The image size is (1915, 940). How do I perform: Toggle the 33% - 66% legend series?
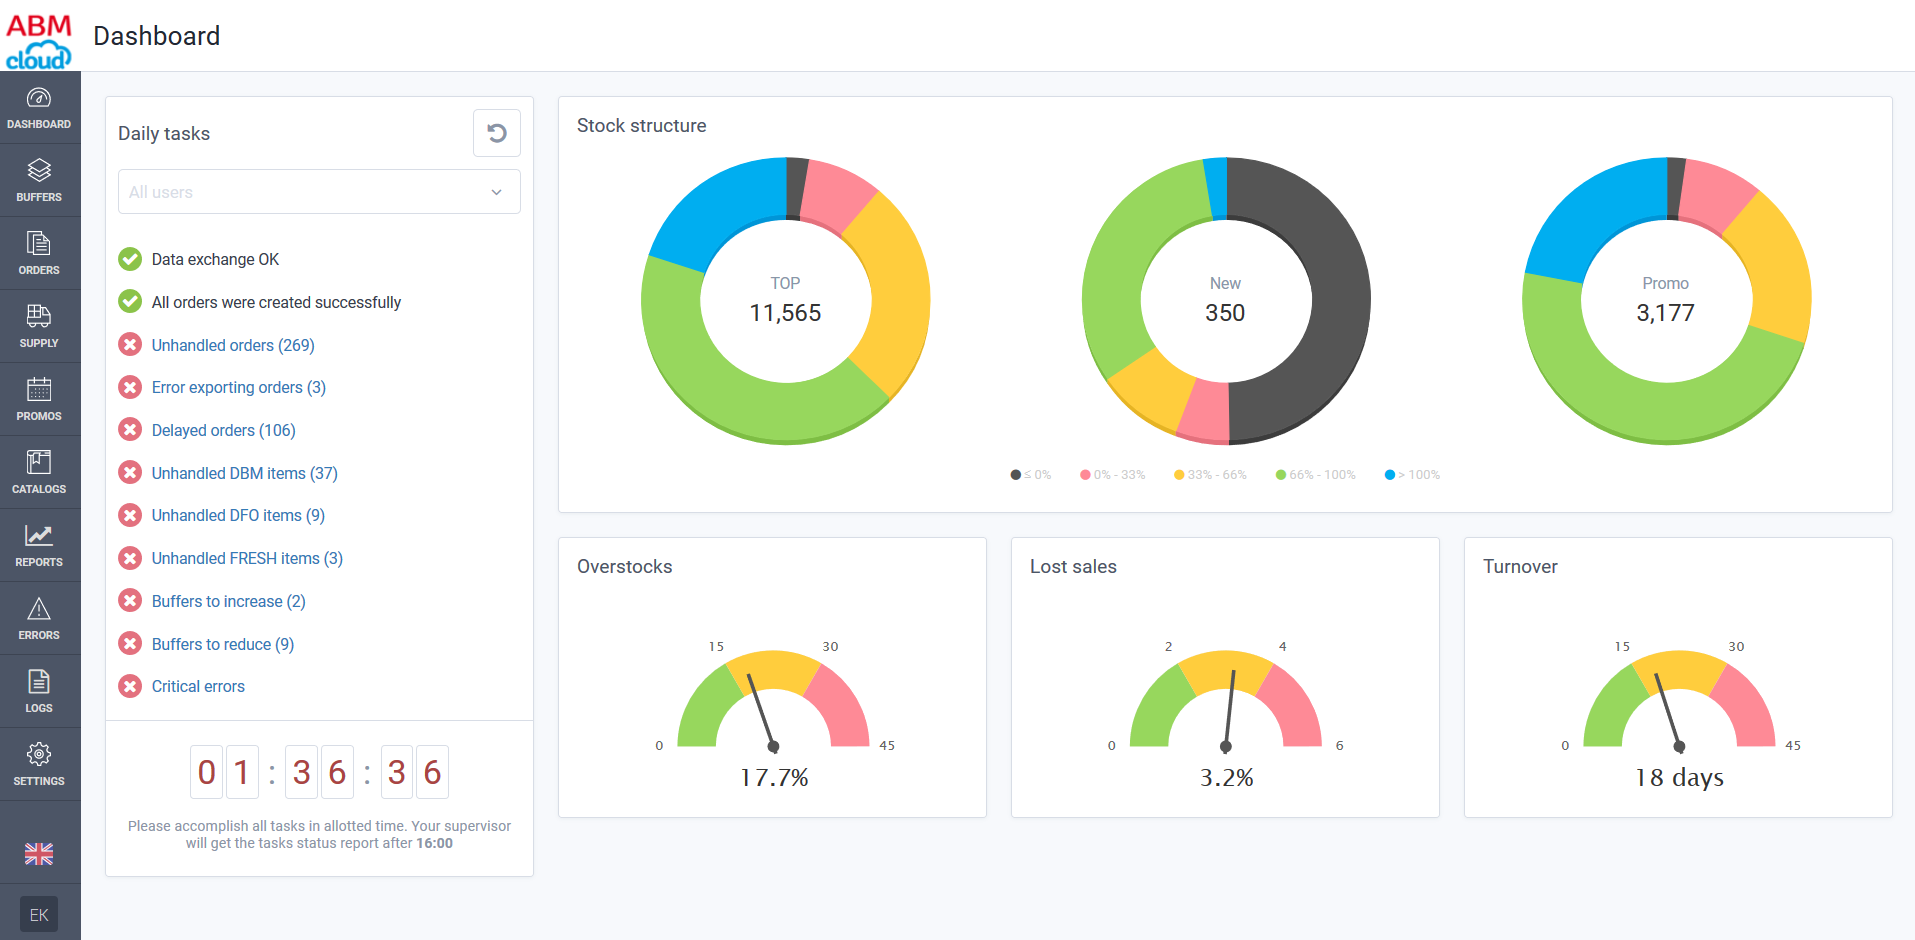click(1210, 475)
